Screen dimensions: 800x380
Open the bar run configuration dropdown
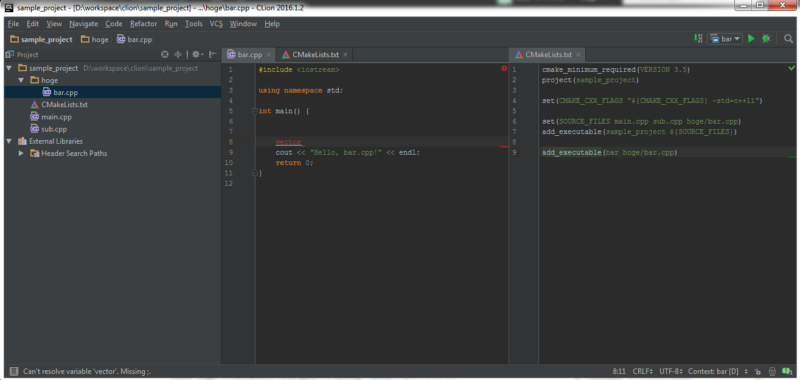pos(725,39)
